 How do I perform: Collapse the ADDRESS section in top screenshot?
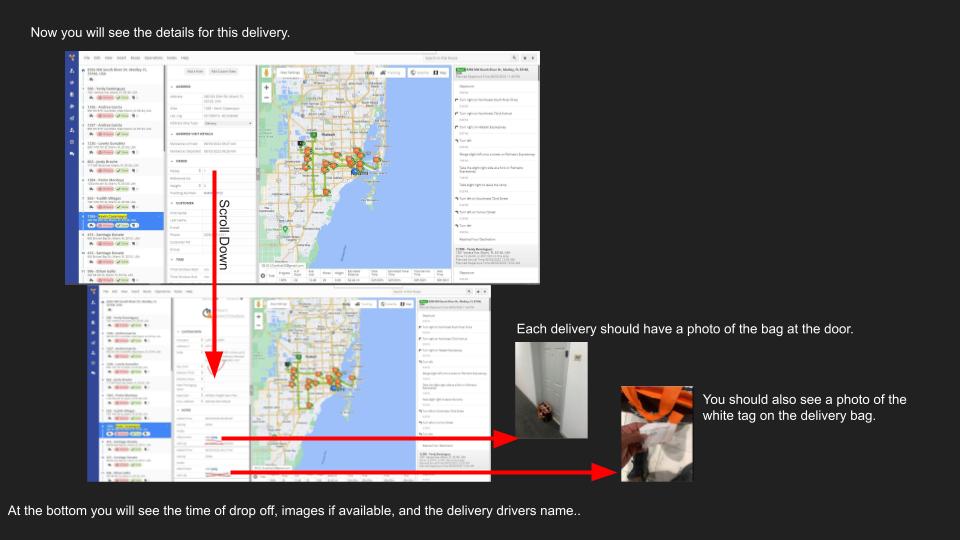(172, 87)
